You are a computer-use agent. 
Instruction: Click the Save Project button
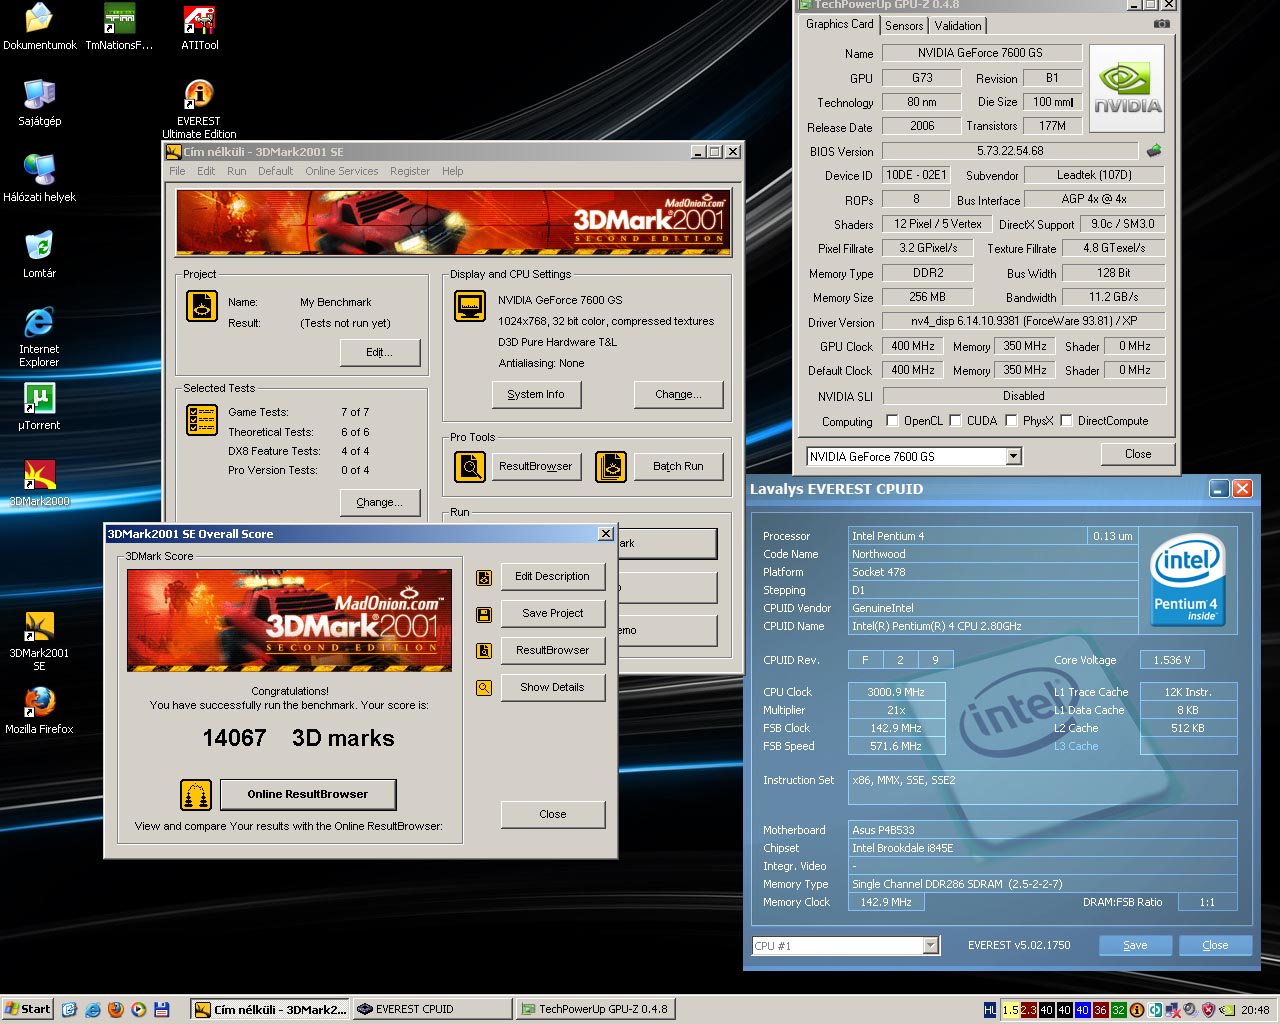click(x=552, y=614)
